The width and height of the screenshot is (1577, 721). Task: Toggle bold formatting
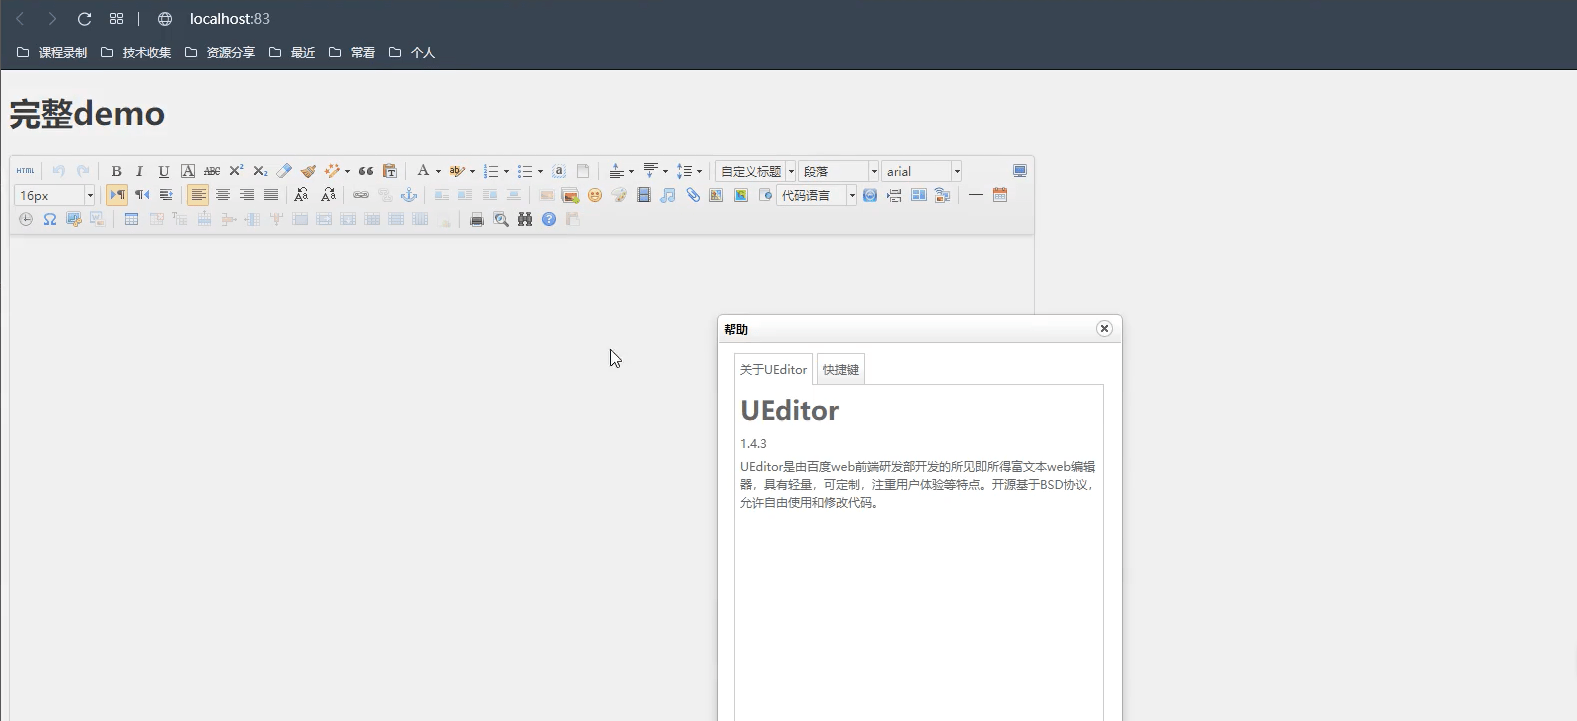[116, 171]
